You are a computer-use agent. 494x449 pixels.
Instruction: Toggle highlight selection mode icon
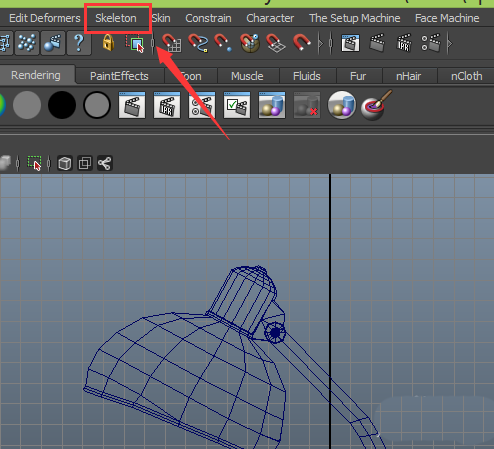tap(135, 43)
